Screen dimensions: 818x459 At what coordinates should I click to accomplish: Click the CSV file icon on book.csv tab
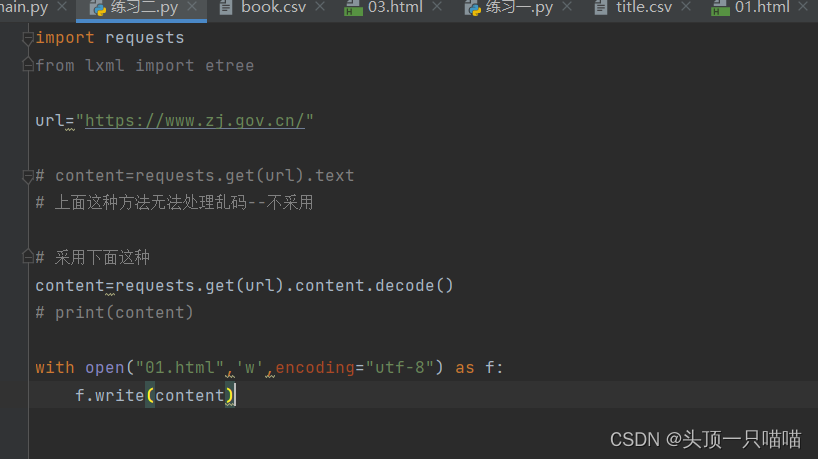225,7
